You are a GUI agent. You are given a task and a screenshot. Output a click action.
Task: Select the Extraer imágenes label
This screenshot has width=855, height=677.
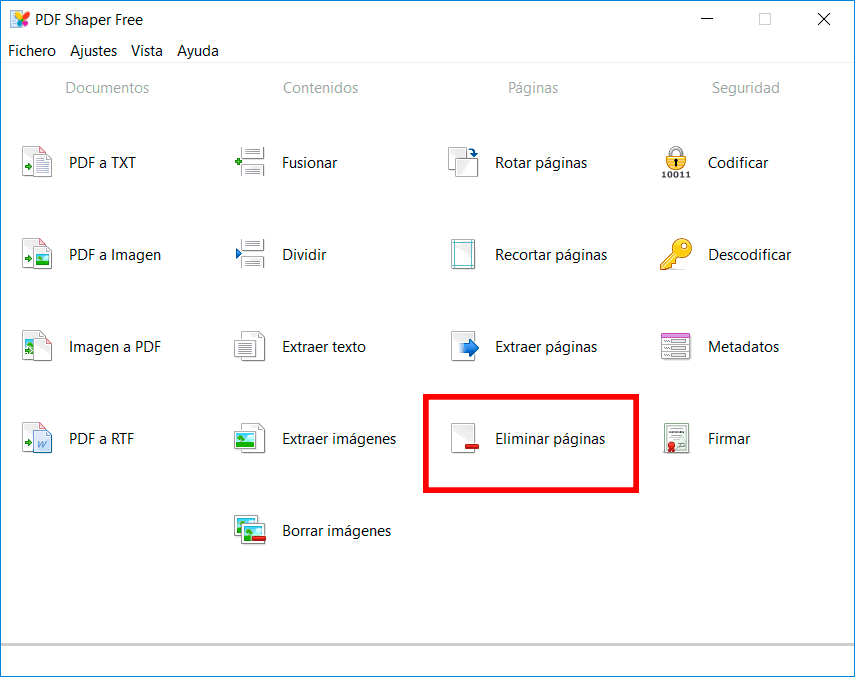point(339,439)
